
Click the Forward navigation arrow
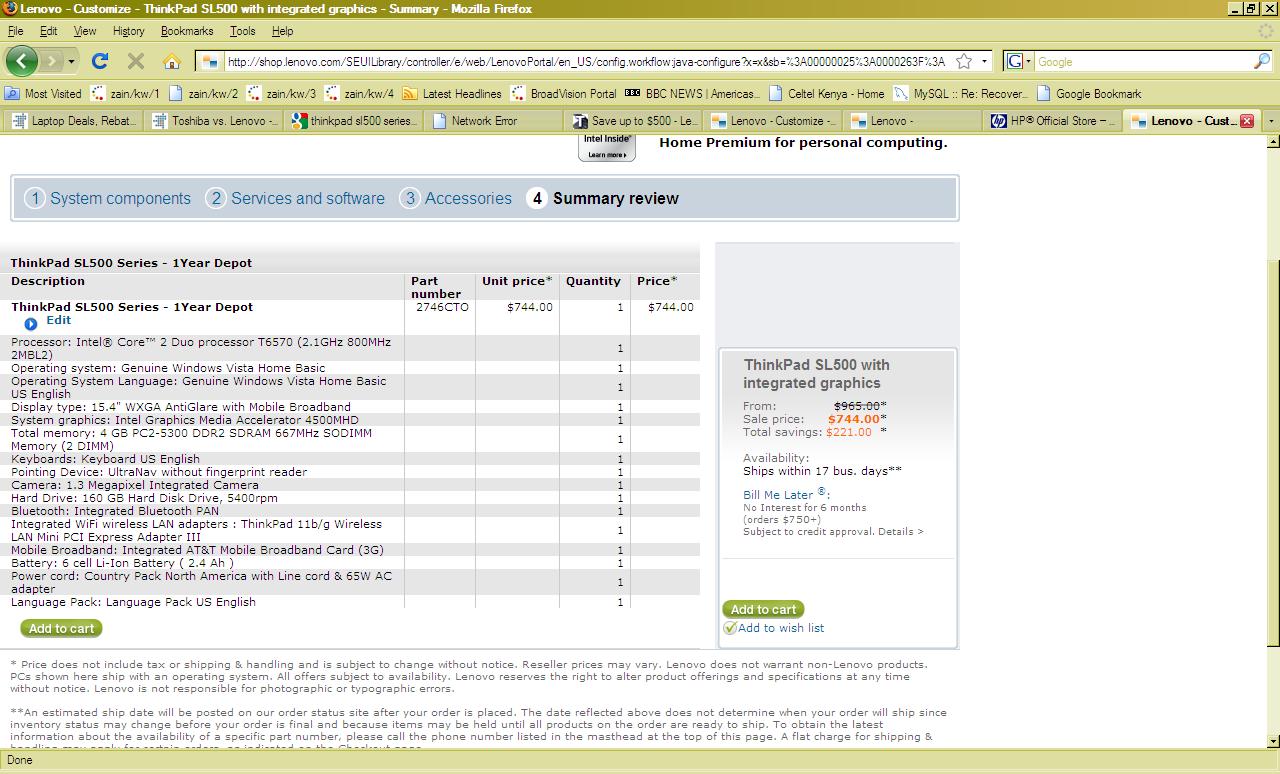click(52, 61)
